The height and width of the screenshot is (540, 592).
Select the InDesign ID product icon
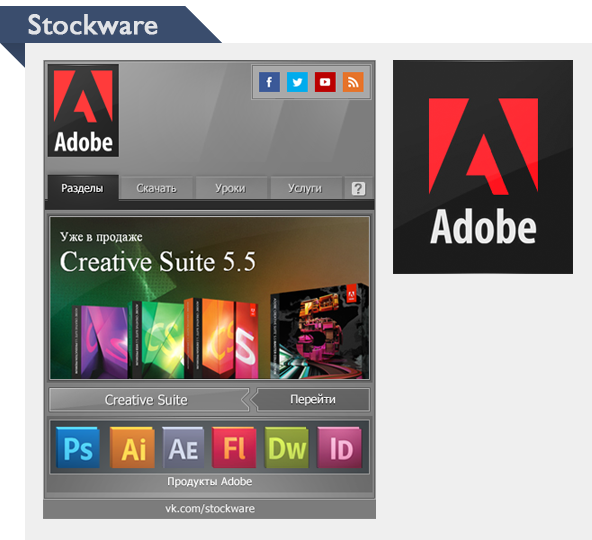(339, 448)
